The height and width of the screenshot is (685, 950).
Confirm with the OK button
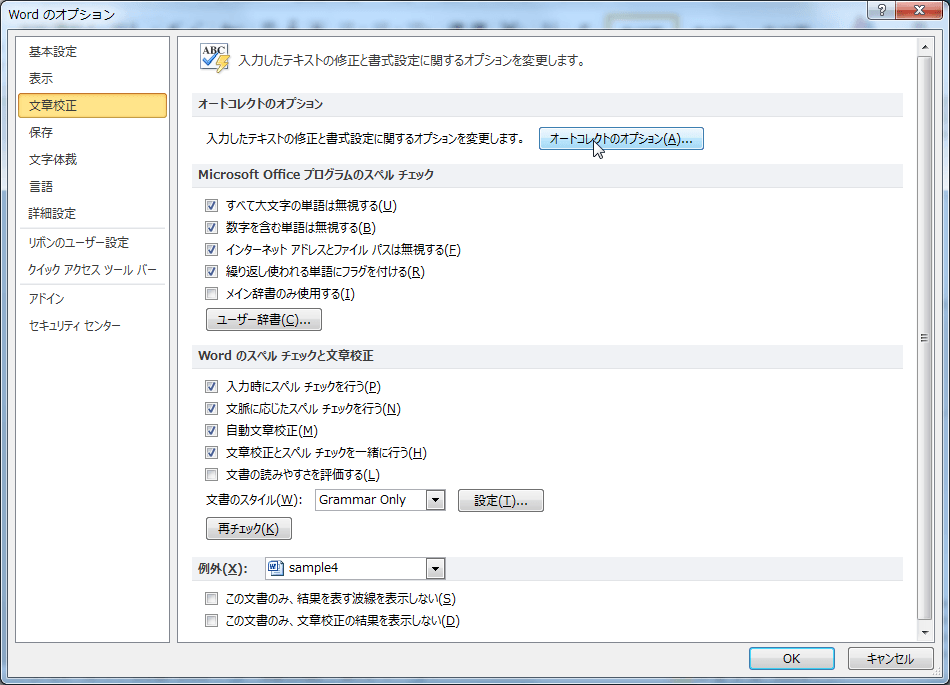coord(791,658)
